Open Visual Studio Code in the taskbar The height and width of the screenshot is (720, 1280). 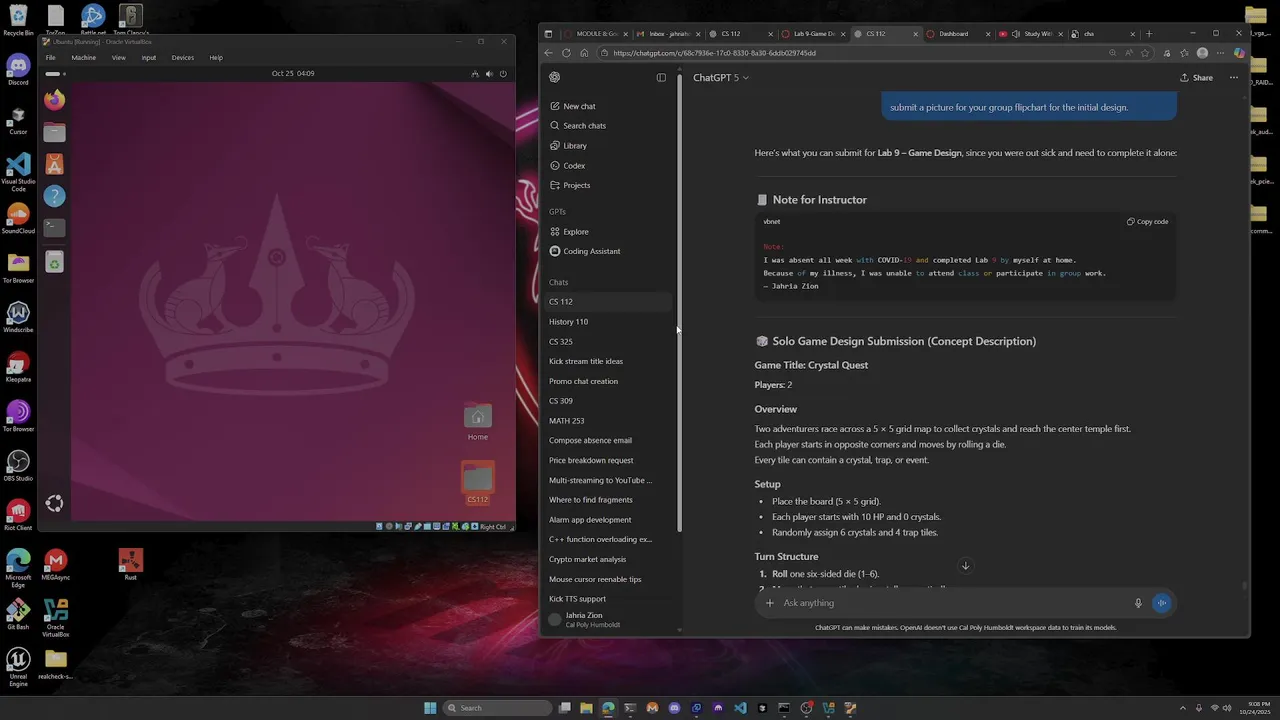point(740,708)
